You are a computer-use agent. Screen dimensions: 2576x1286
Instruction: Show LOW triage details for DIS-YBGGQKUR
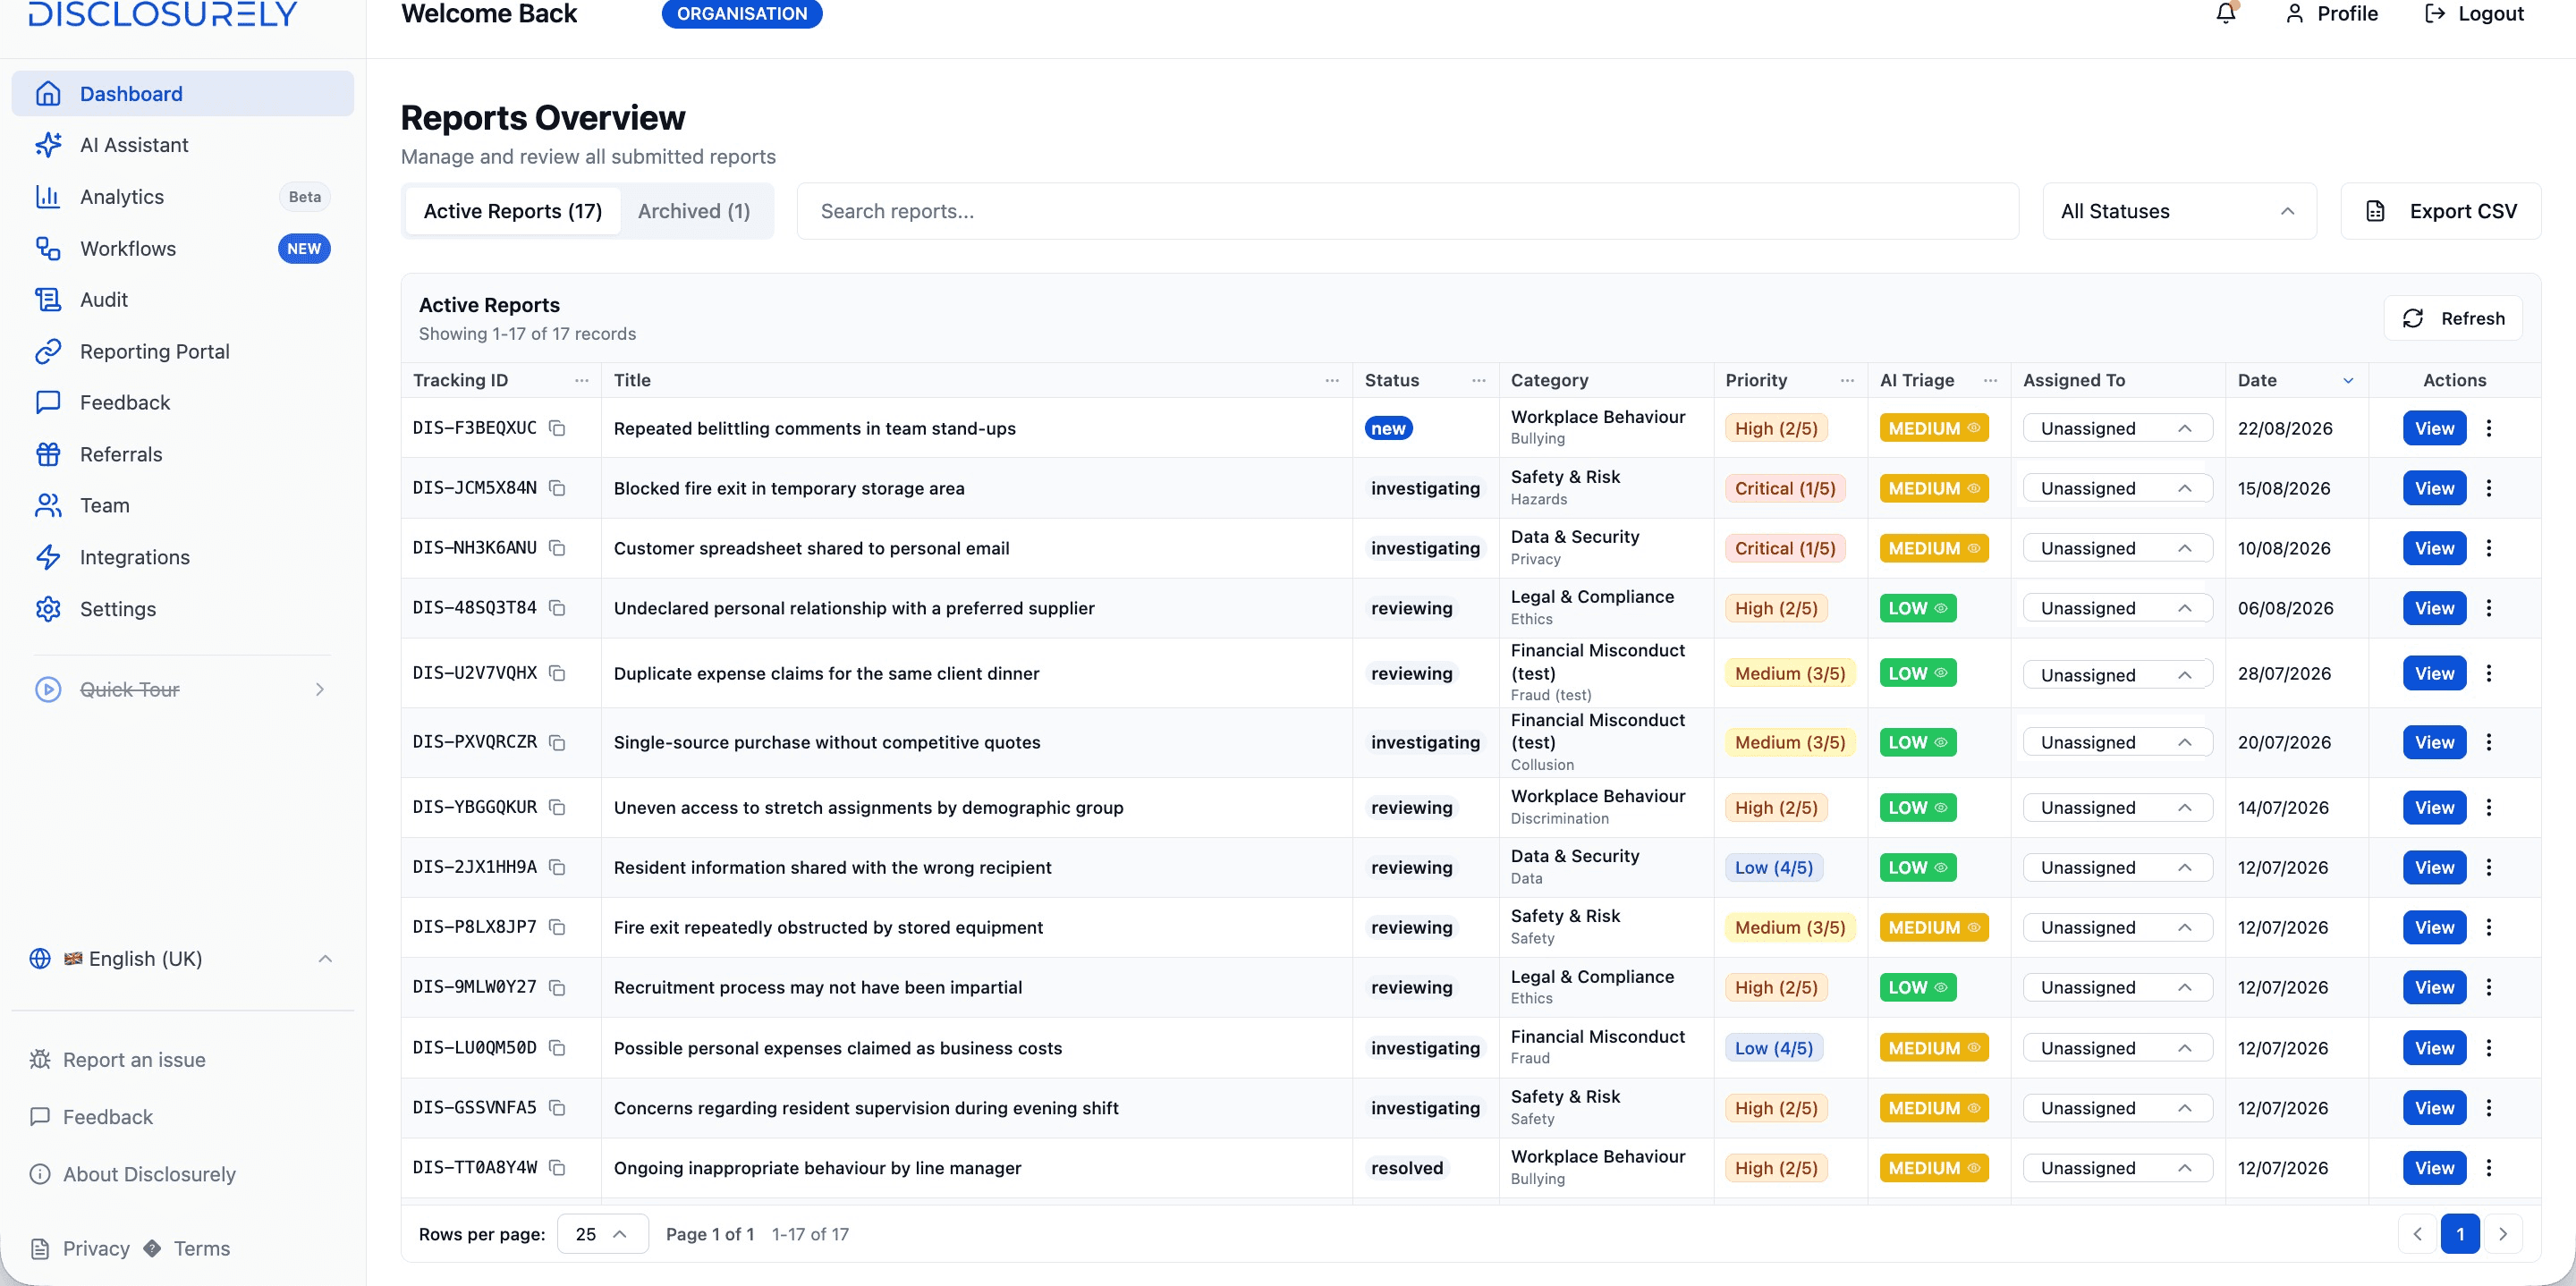1917,808
